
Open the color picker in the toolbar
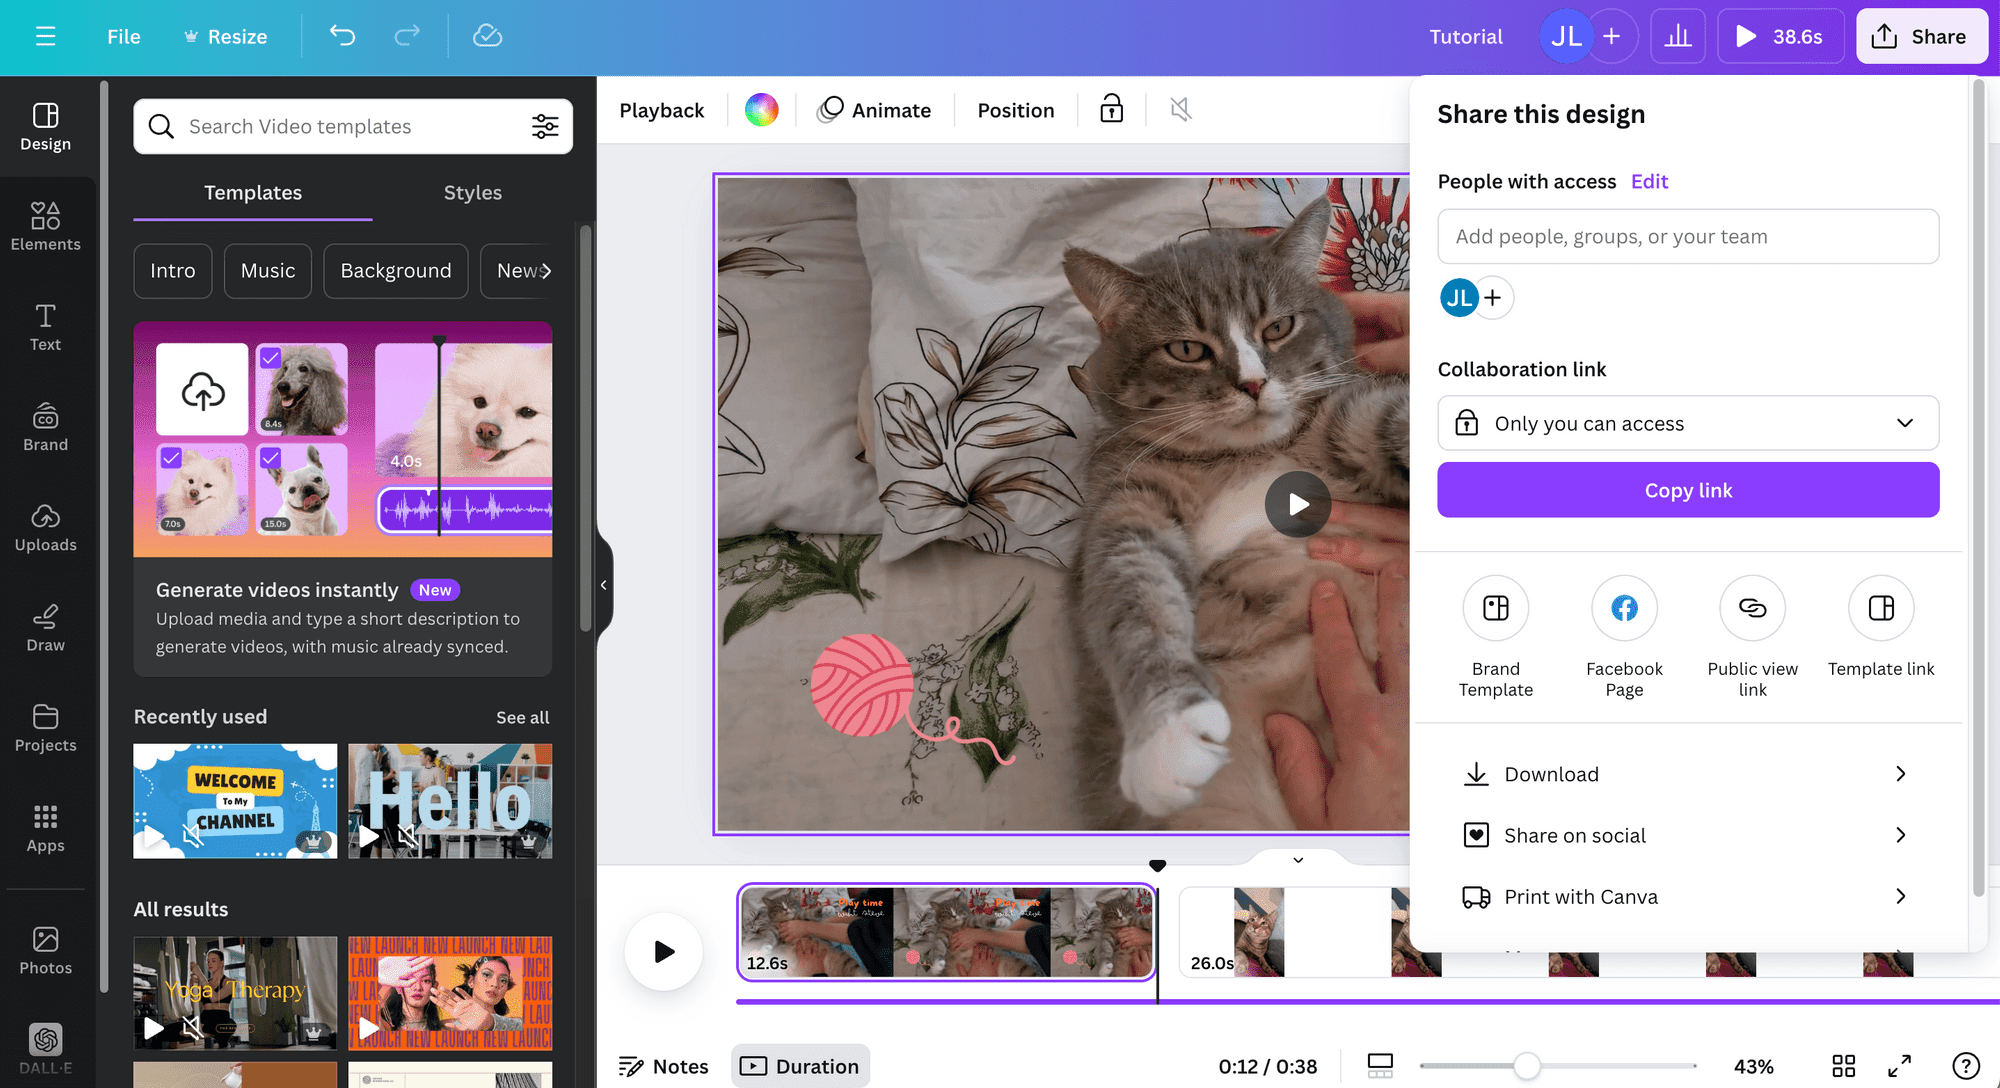pos(761,110)
